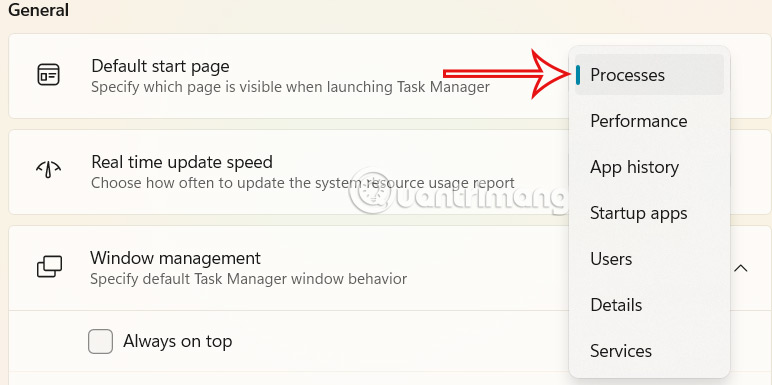The image size is (772, 385).
Task: Click 'Specify default Task Manager window behavior' text
Action: pos(249,279)
